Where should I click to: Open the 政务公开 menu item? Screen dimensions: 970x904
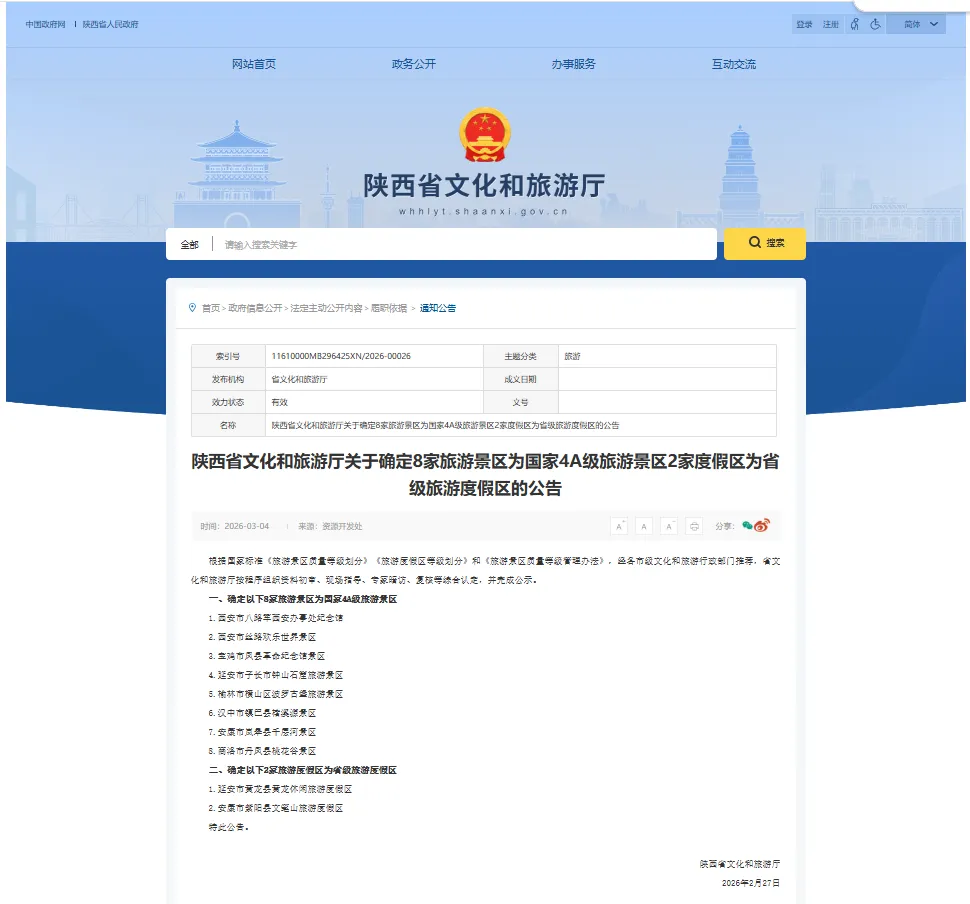click(x=414, y=64)
